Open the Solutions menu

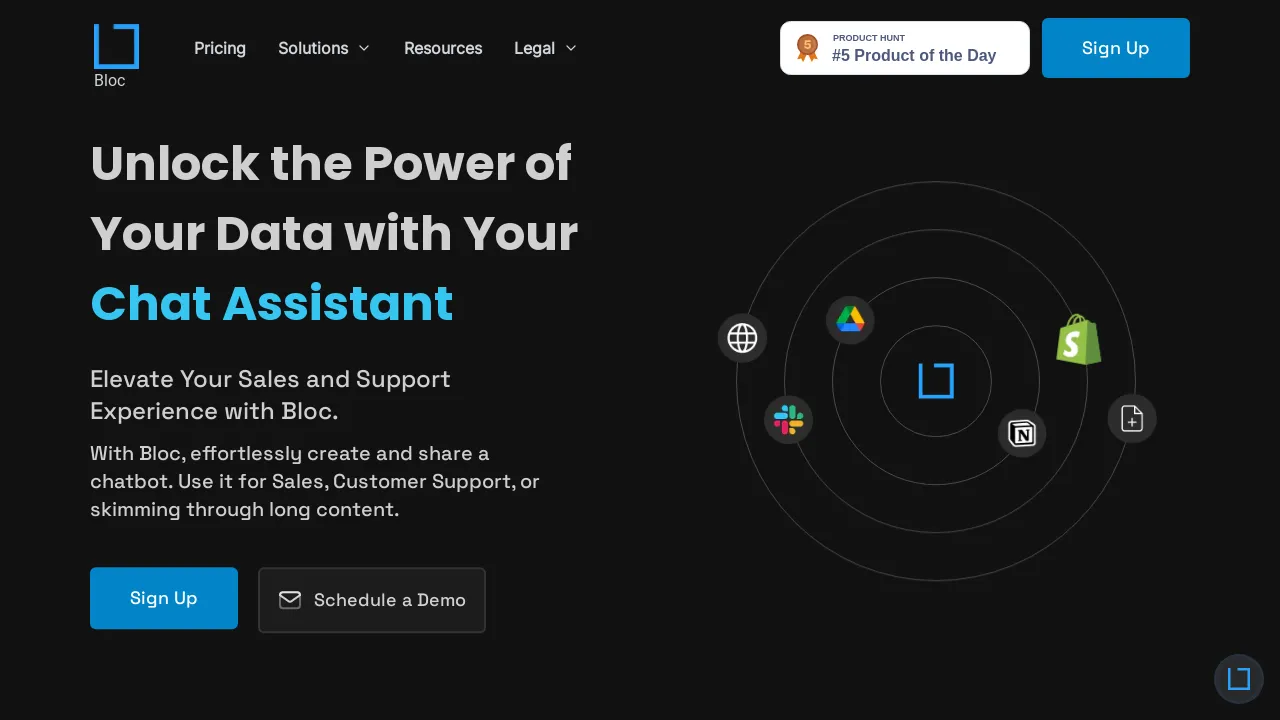324,48
